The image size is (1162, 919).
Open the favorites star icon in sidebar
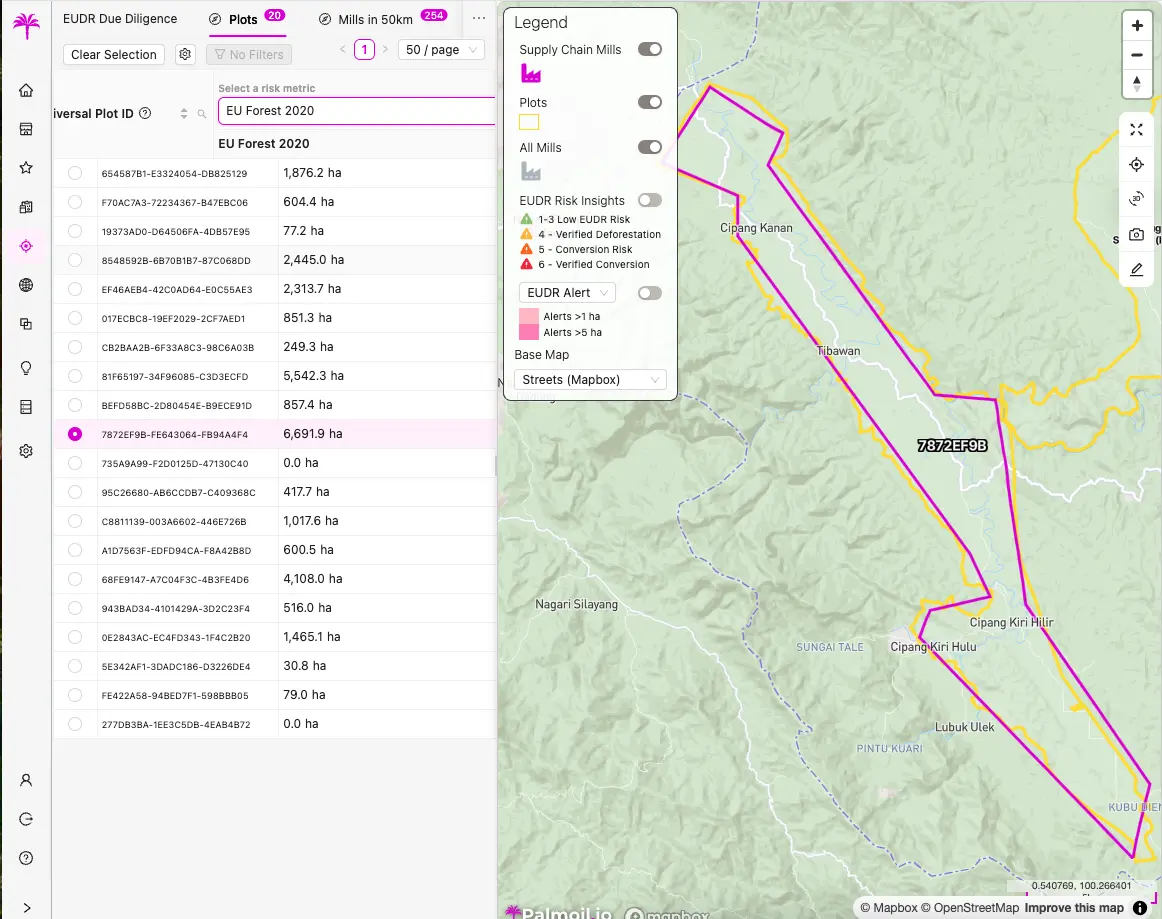[x=26, y=168]
